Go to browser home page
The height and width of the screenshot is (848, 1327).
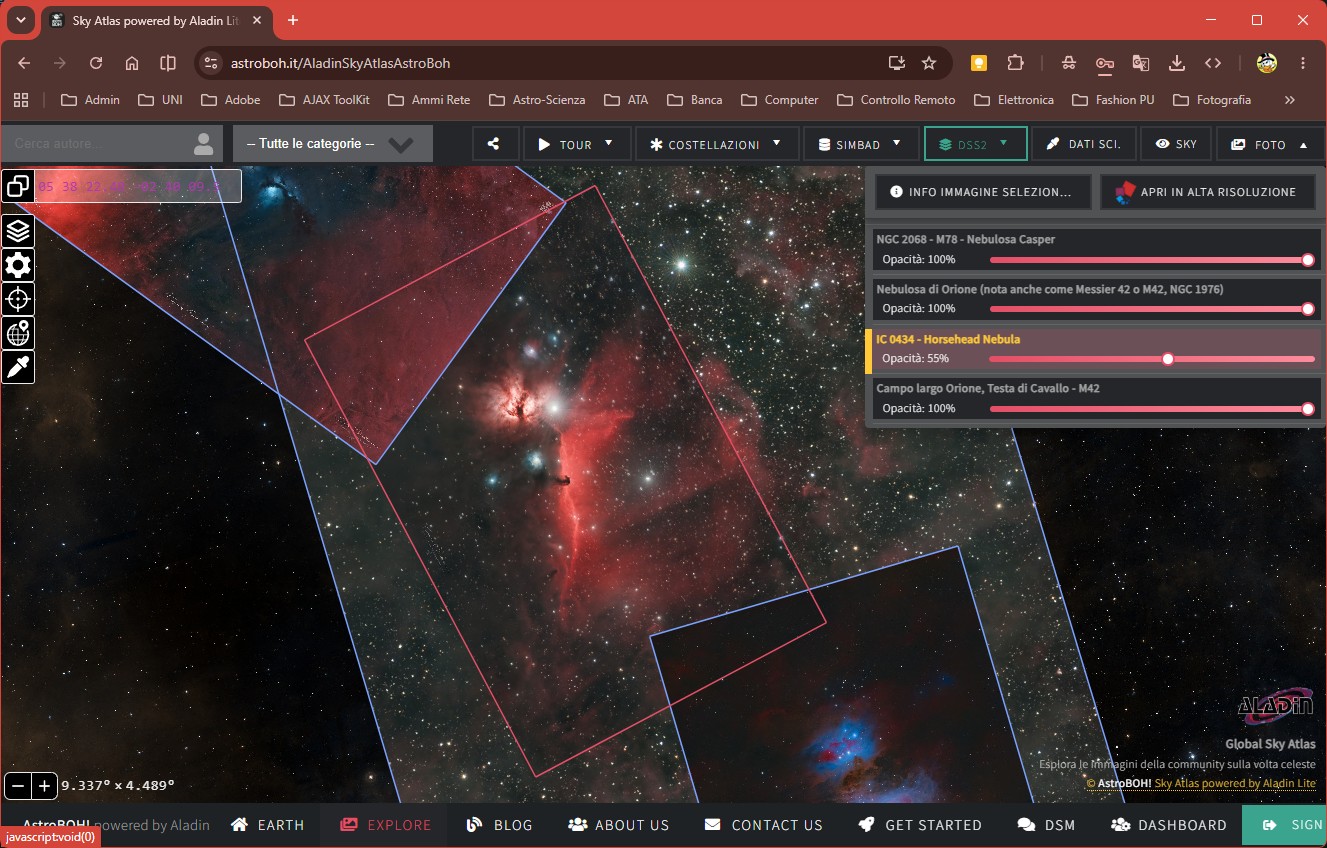[x=132, y=63]
